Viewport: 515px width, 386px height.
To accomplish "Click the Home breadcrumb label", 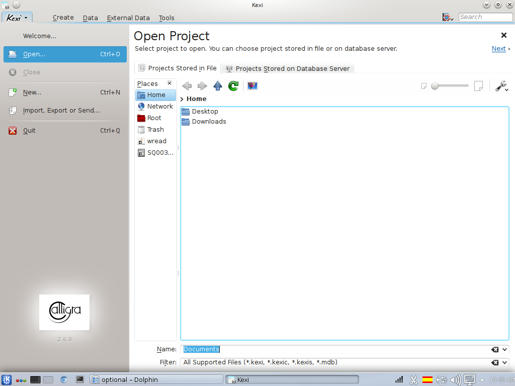I will coord(196,99).
